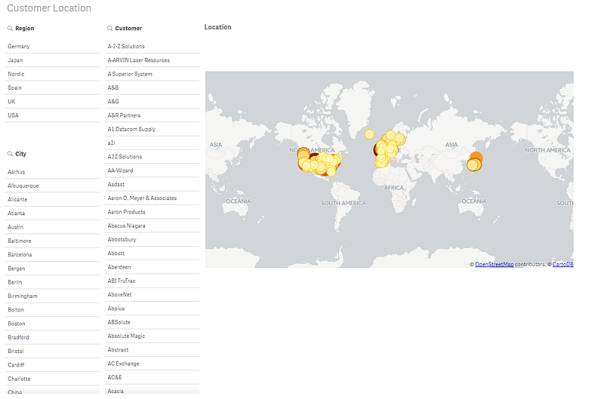Click the Customer filter header

point(128,28)
